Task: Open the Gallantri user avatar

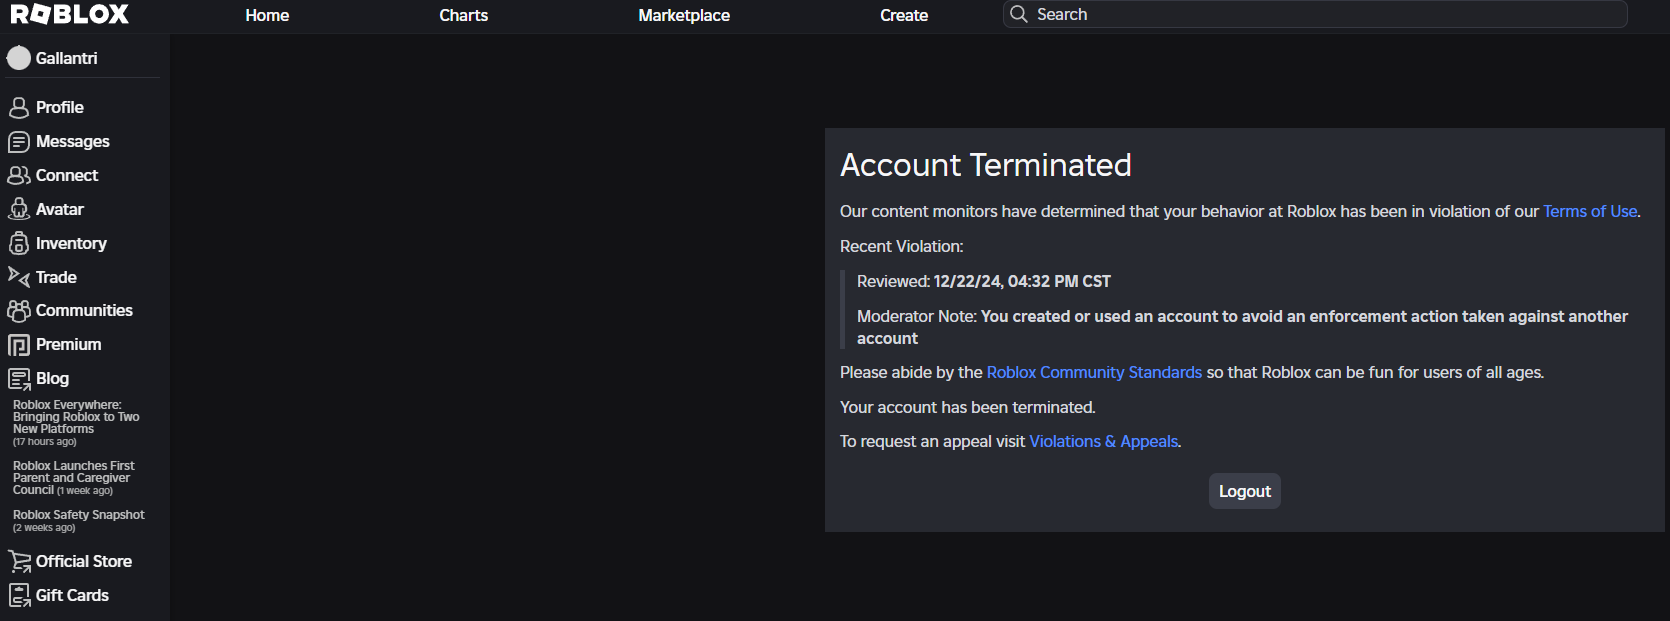Action: [19, 58]
